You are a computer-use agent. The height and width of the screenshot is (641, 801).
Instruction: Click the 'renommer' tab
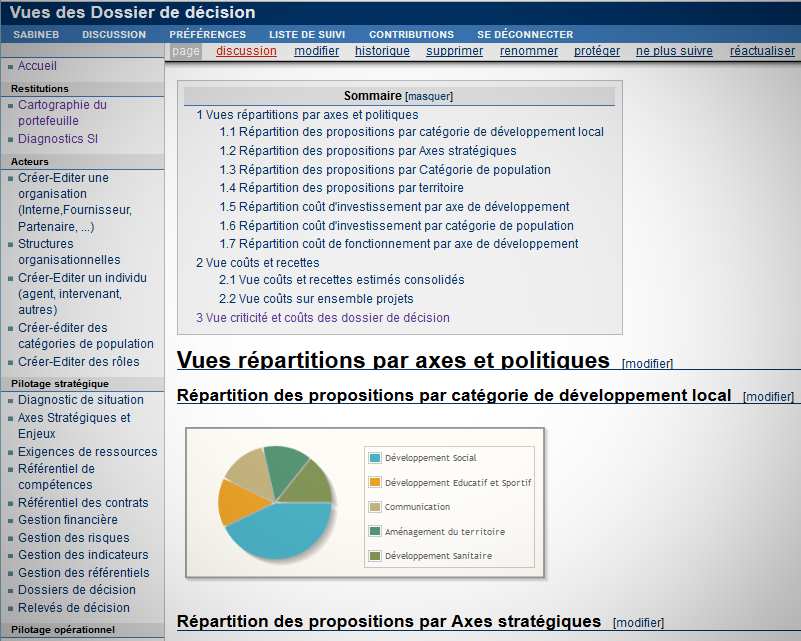[x=529, y=51]
